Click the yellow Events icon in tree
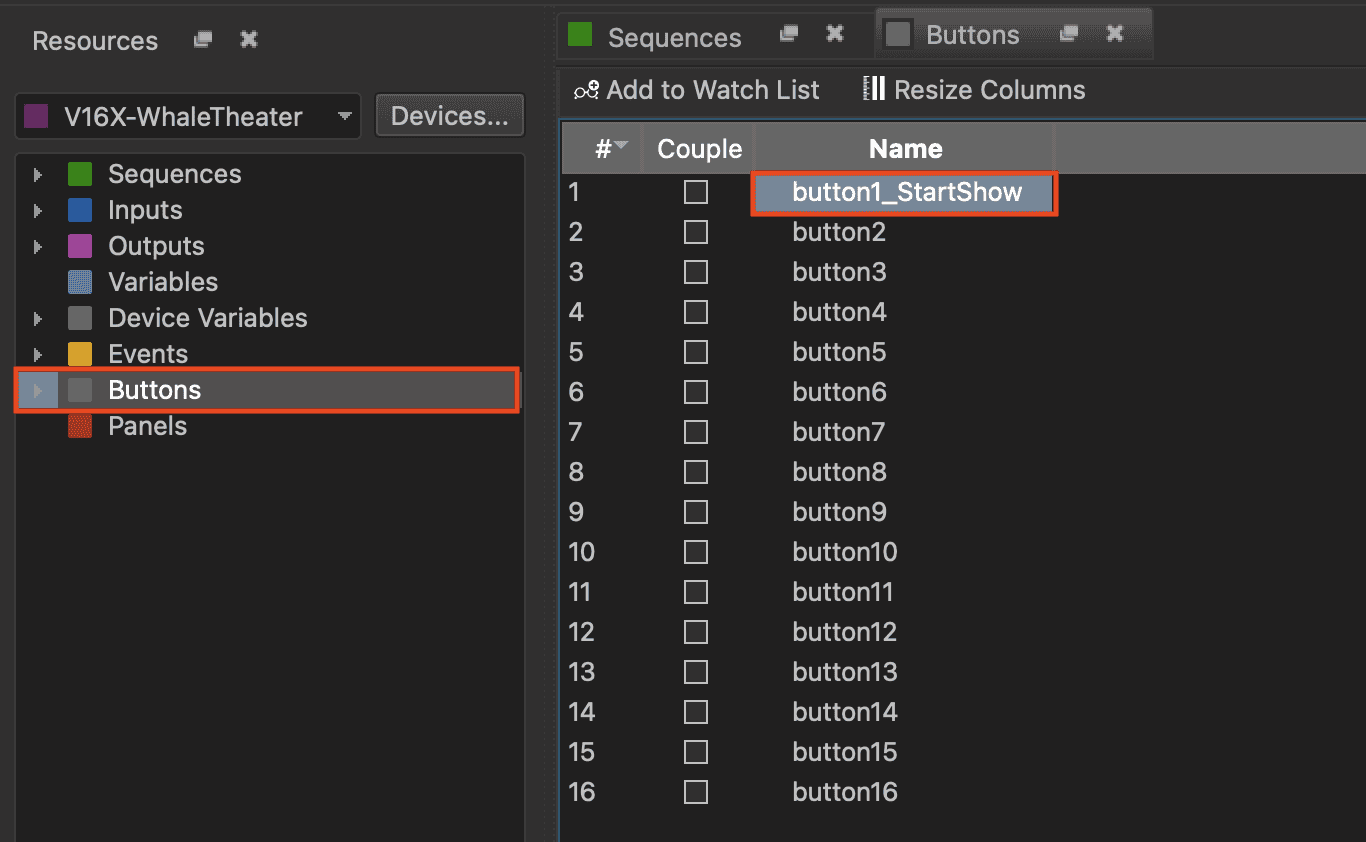The width and height of the screenshot is (1366, 842). click(80, 354)
